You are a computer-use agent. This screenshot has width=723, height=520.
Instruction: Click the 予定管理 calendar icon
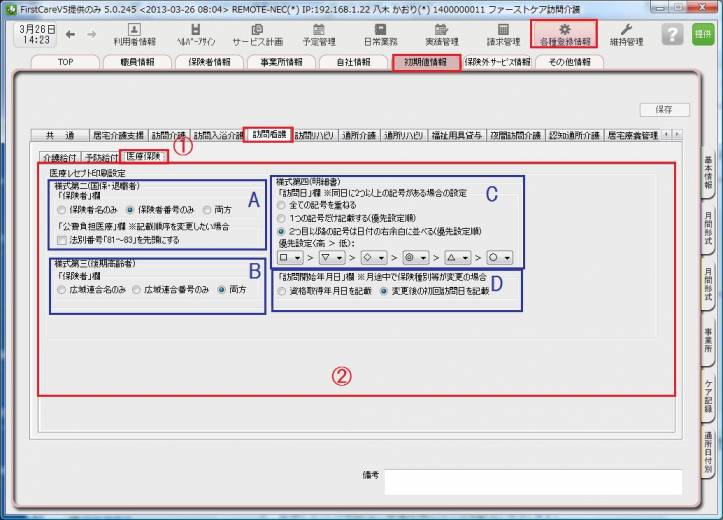(319, 35)
